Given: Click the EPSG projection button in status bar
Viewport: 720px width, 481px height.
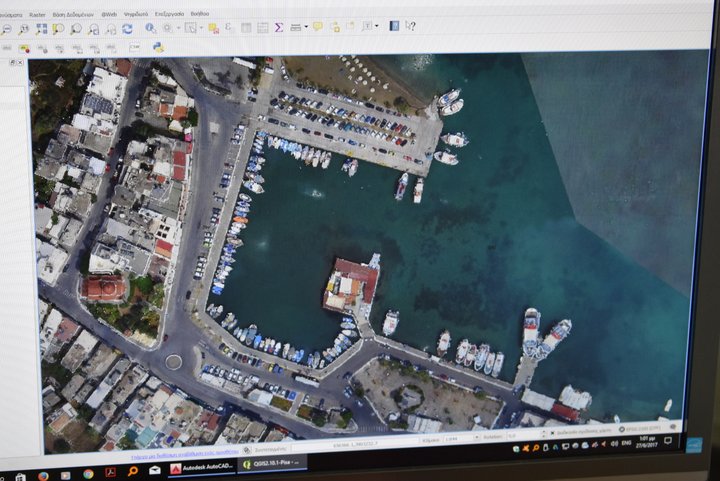Looking at the screenshot, I should coord(640,429).
